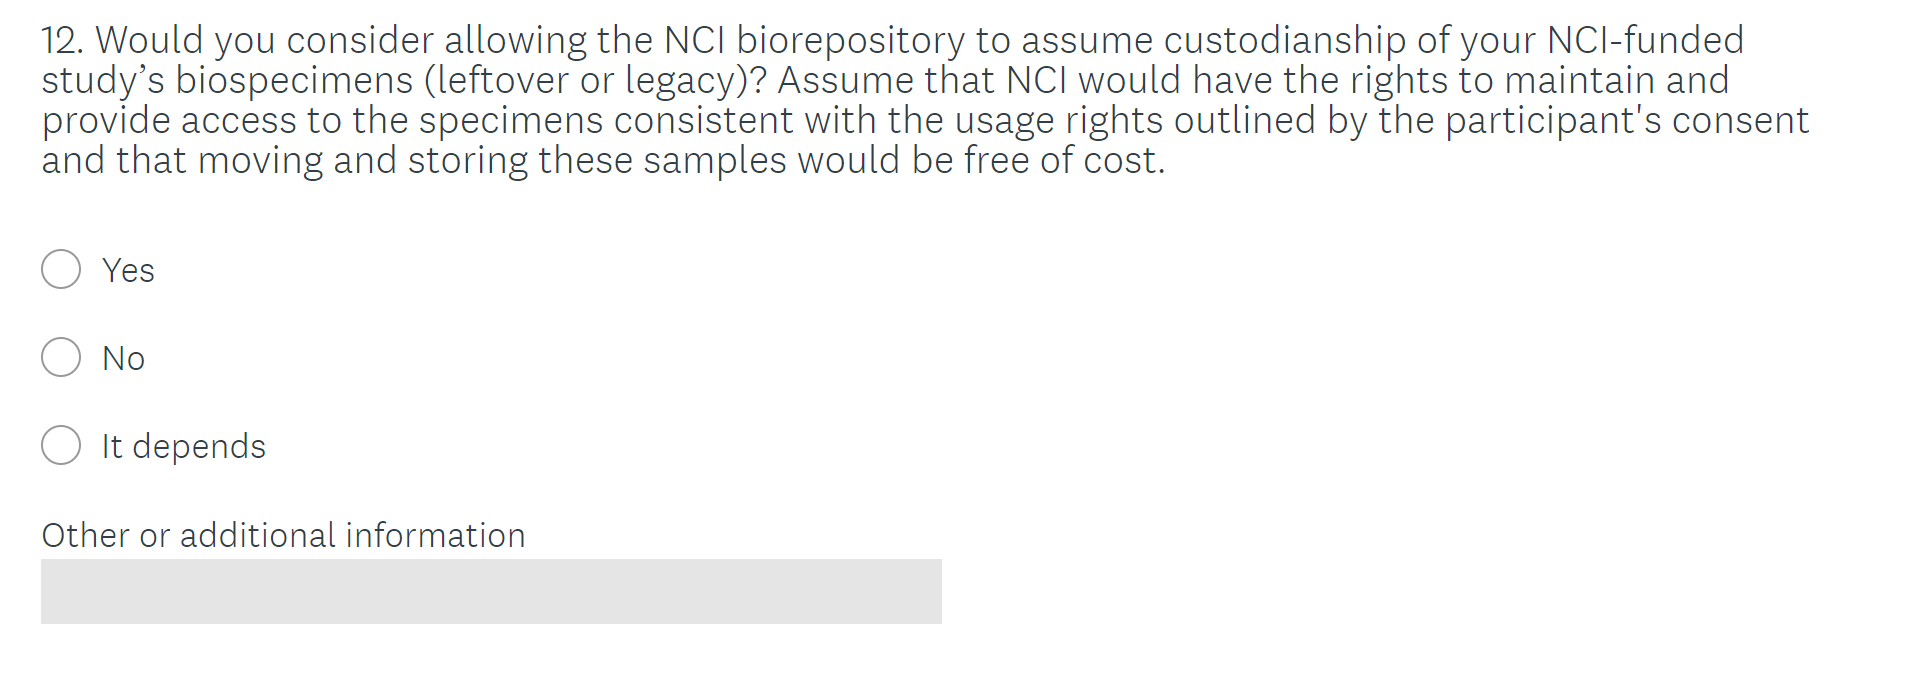Click the word "biospecimens" in the question
The height and width of the screenshot is (677, 1916).
(294, 80)
